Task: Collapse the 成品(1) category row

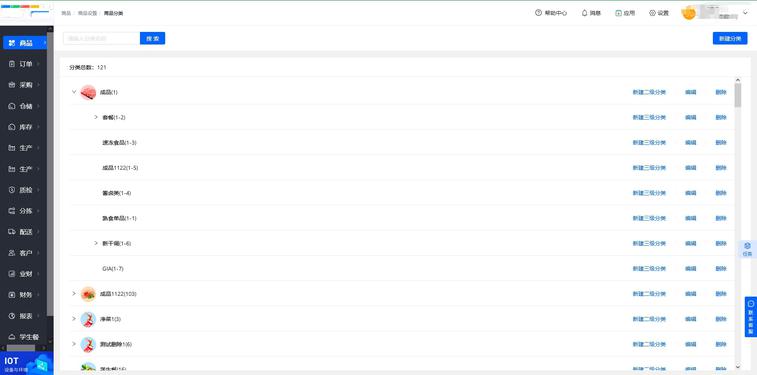Action: tap(74, 92)
